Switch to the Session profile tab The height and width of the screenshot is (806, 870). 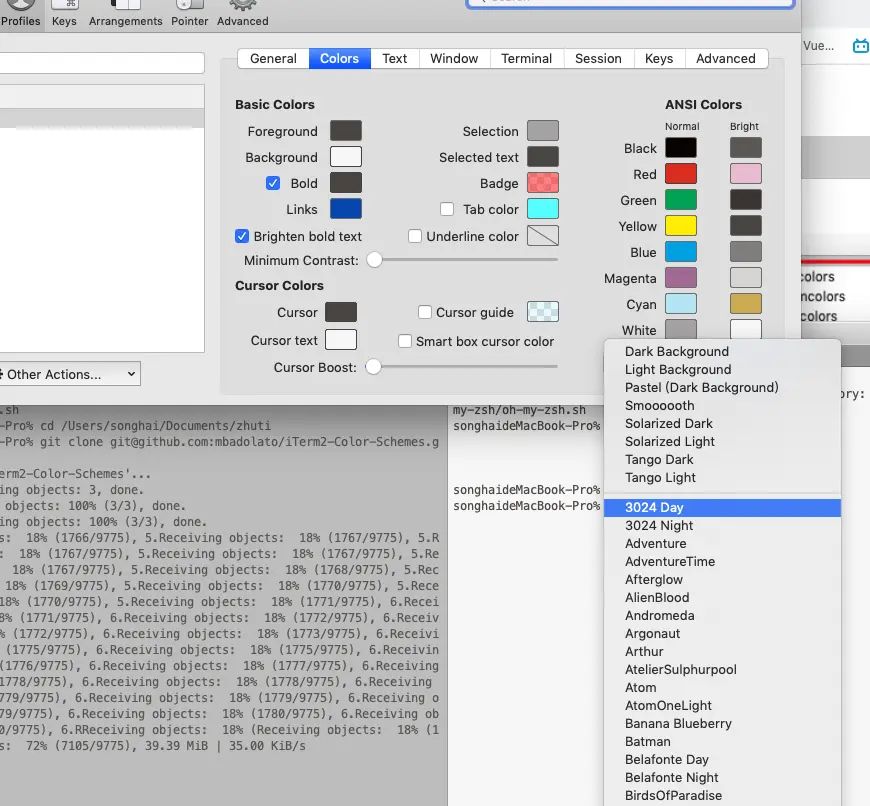point(598,59)
